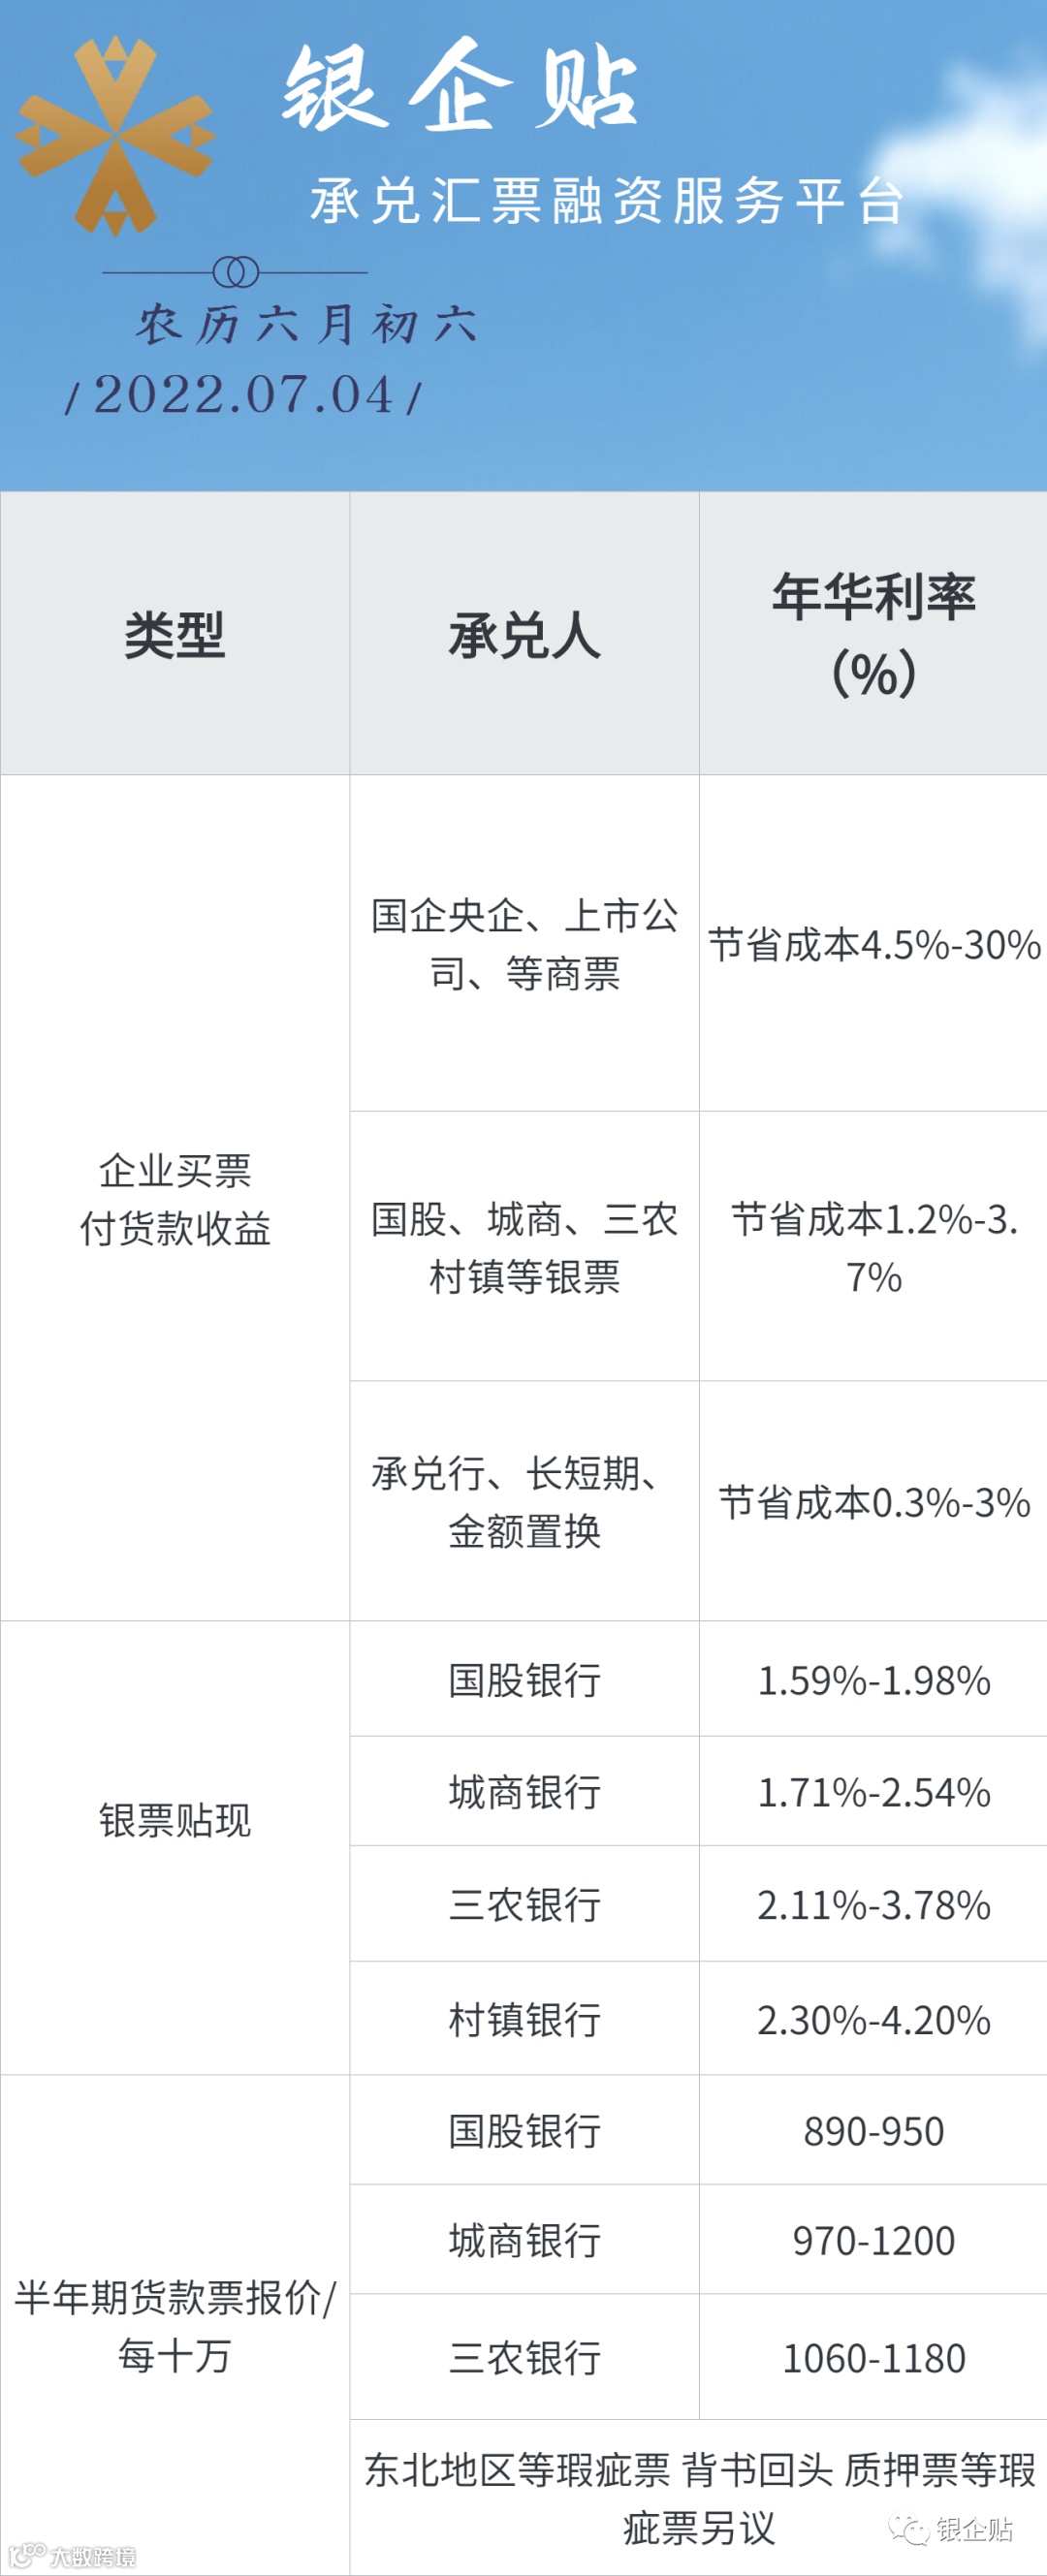Click the 节省成本0.3%-3% cell
This screenshot has height=2576, width=1047.
click(873, 1501)
